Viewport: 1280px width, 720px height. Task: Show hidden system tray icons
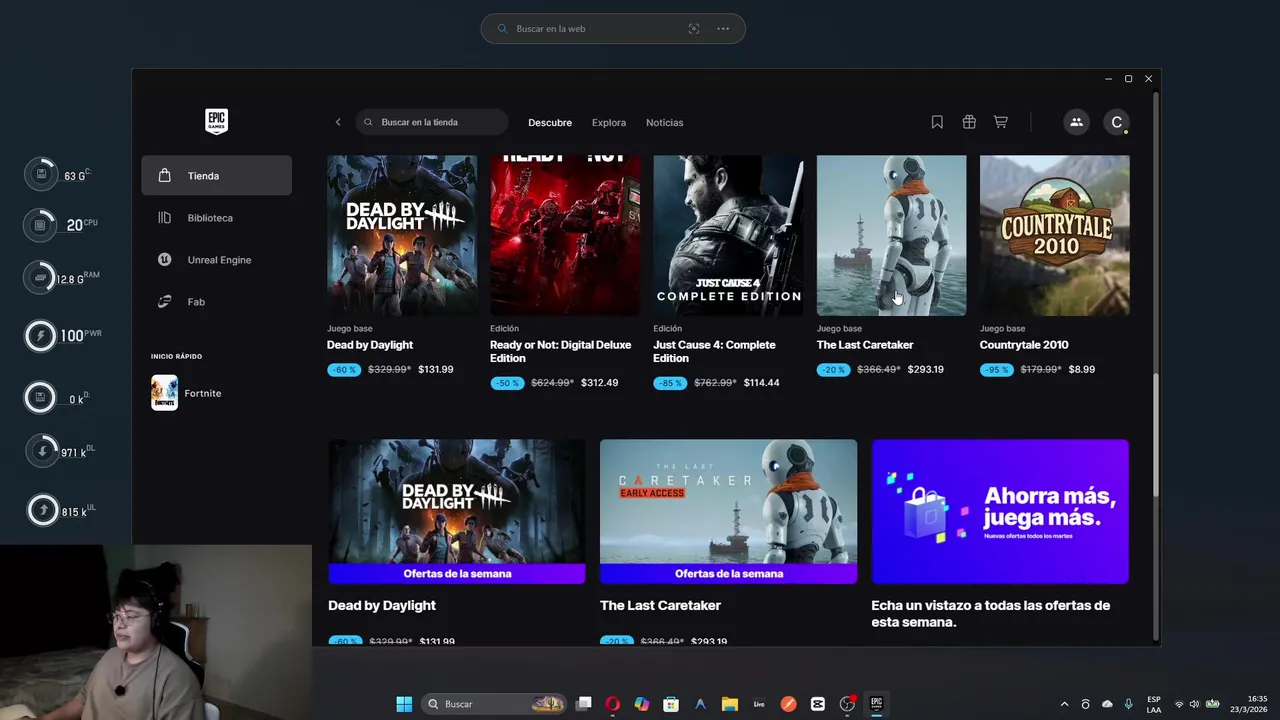coord(1064,704)
